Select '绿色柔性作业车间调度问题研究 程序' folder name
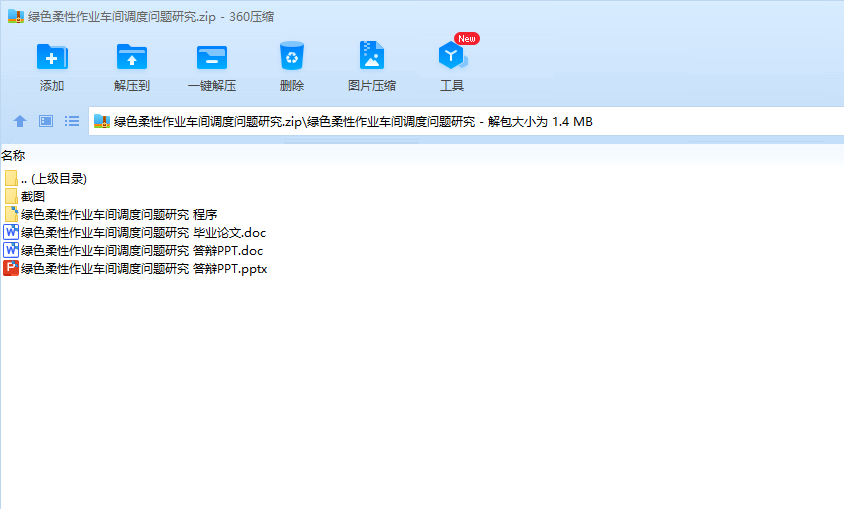This screenshot has height=509, width=844. coord(119,215)
